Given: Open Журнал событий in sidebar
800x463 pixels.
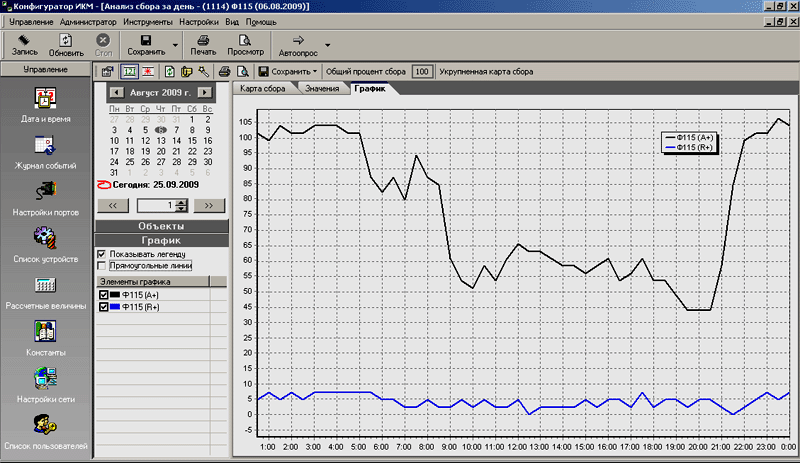Looking at the screenshot, I should (45, 152).
